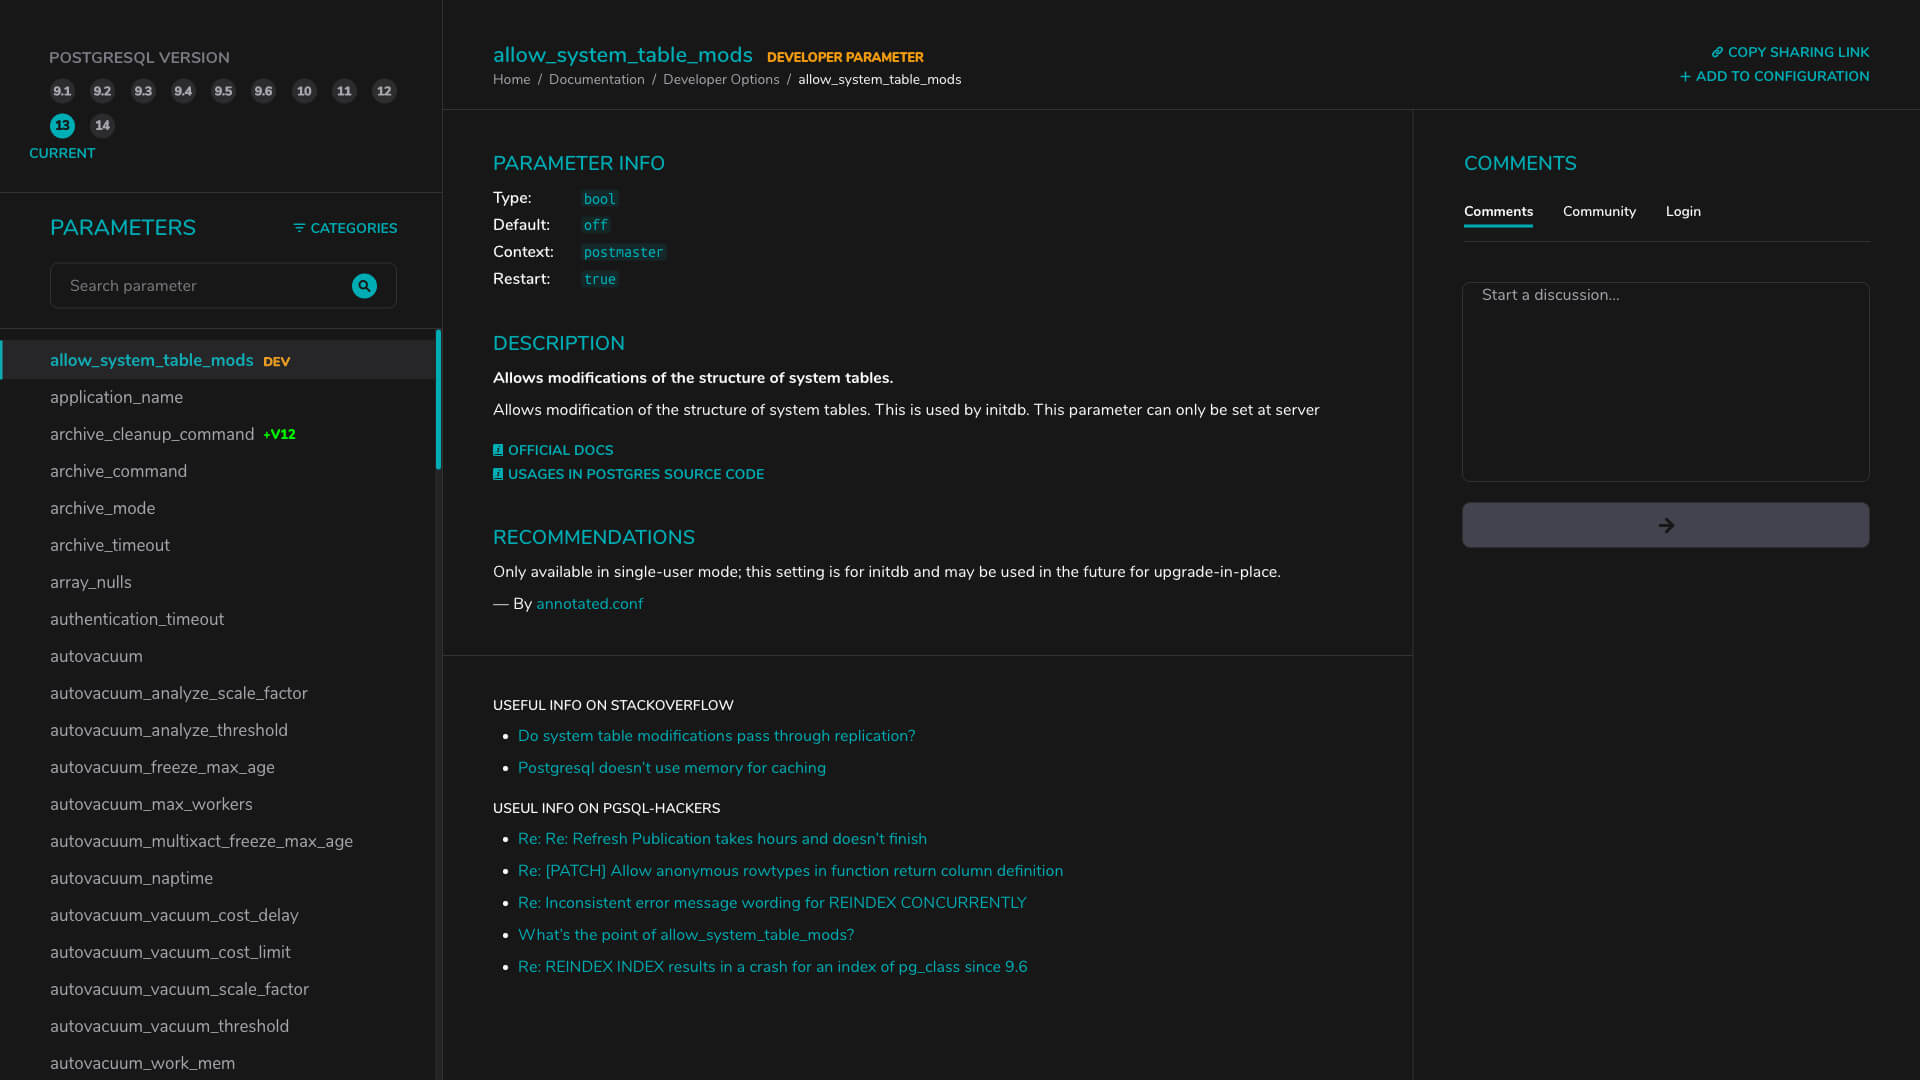Focus the Search parameter field
Viewport: 1920px width, 1080px height.
(x=200, y=286)
